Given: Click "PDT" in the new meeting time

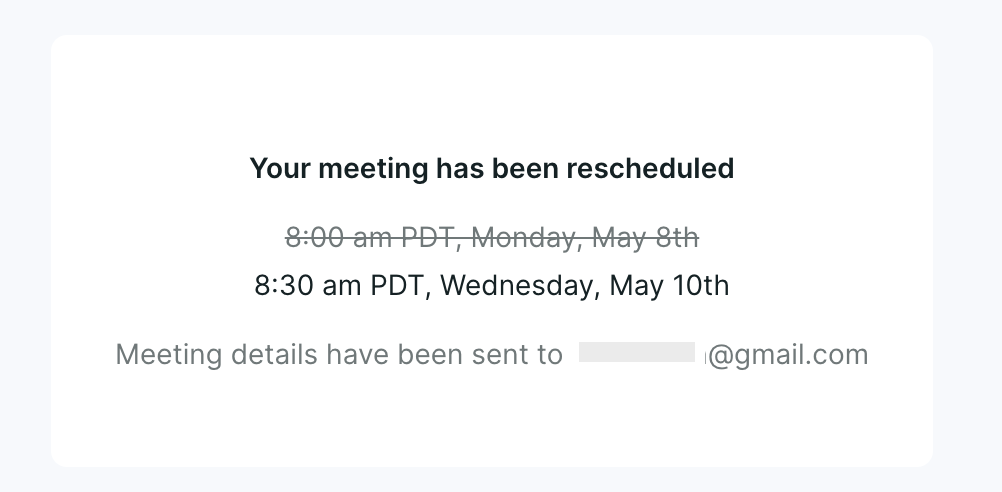Looking at the screenshot, I should (x=397, y=285).
